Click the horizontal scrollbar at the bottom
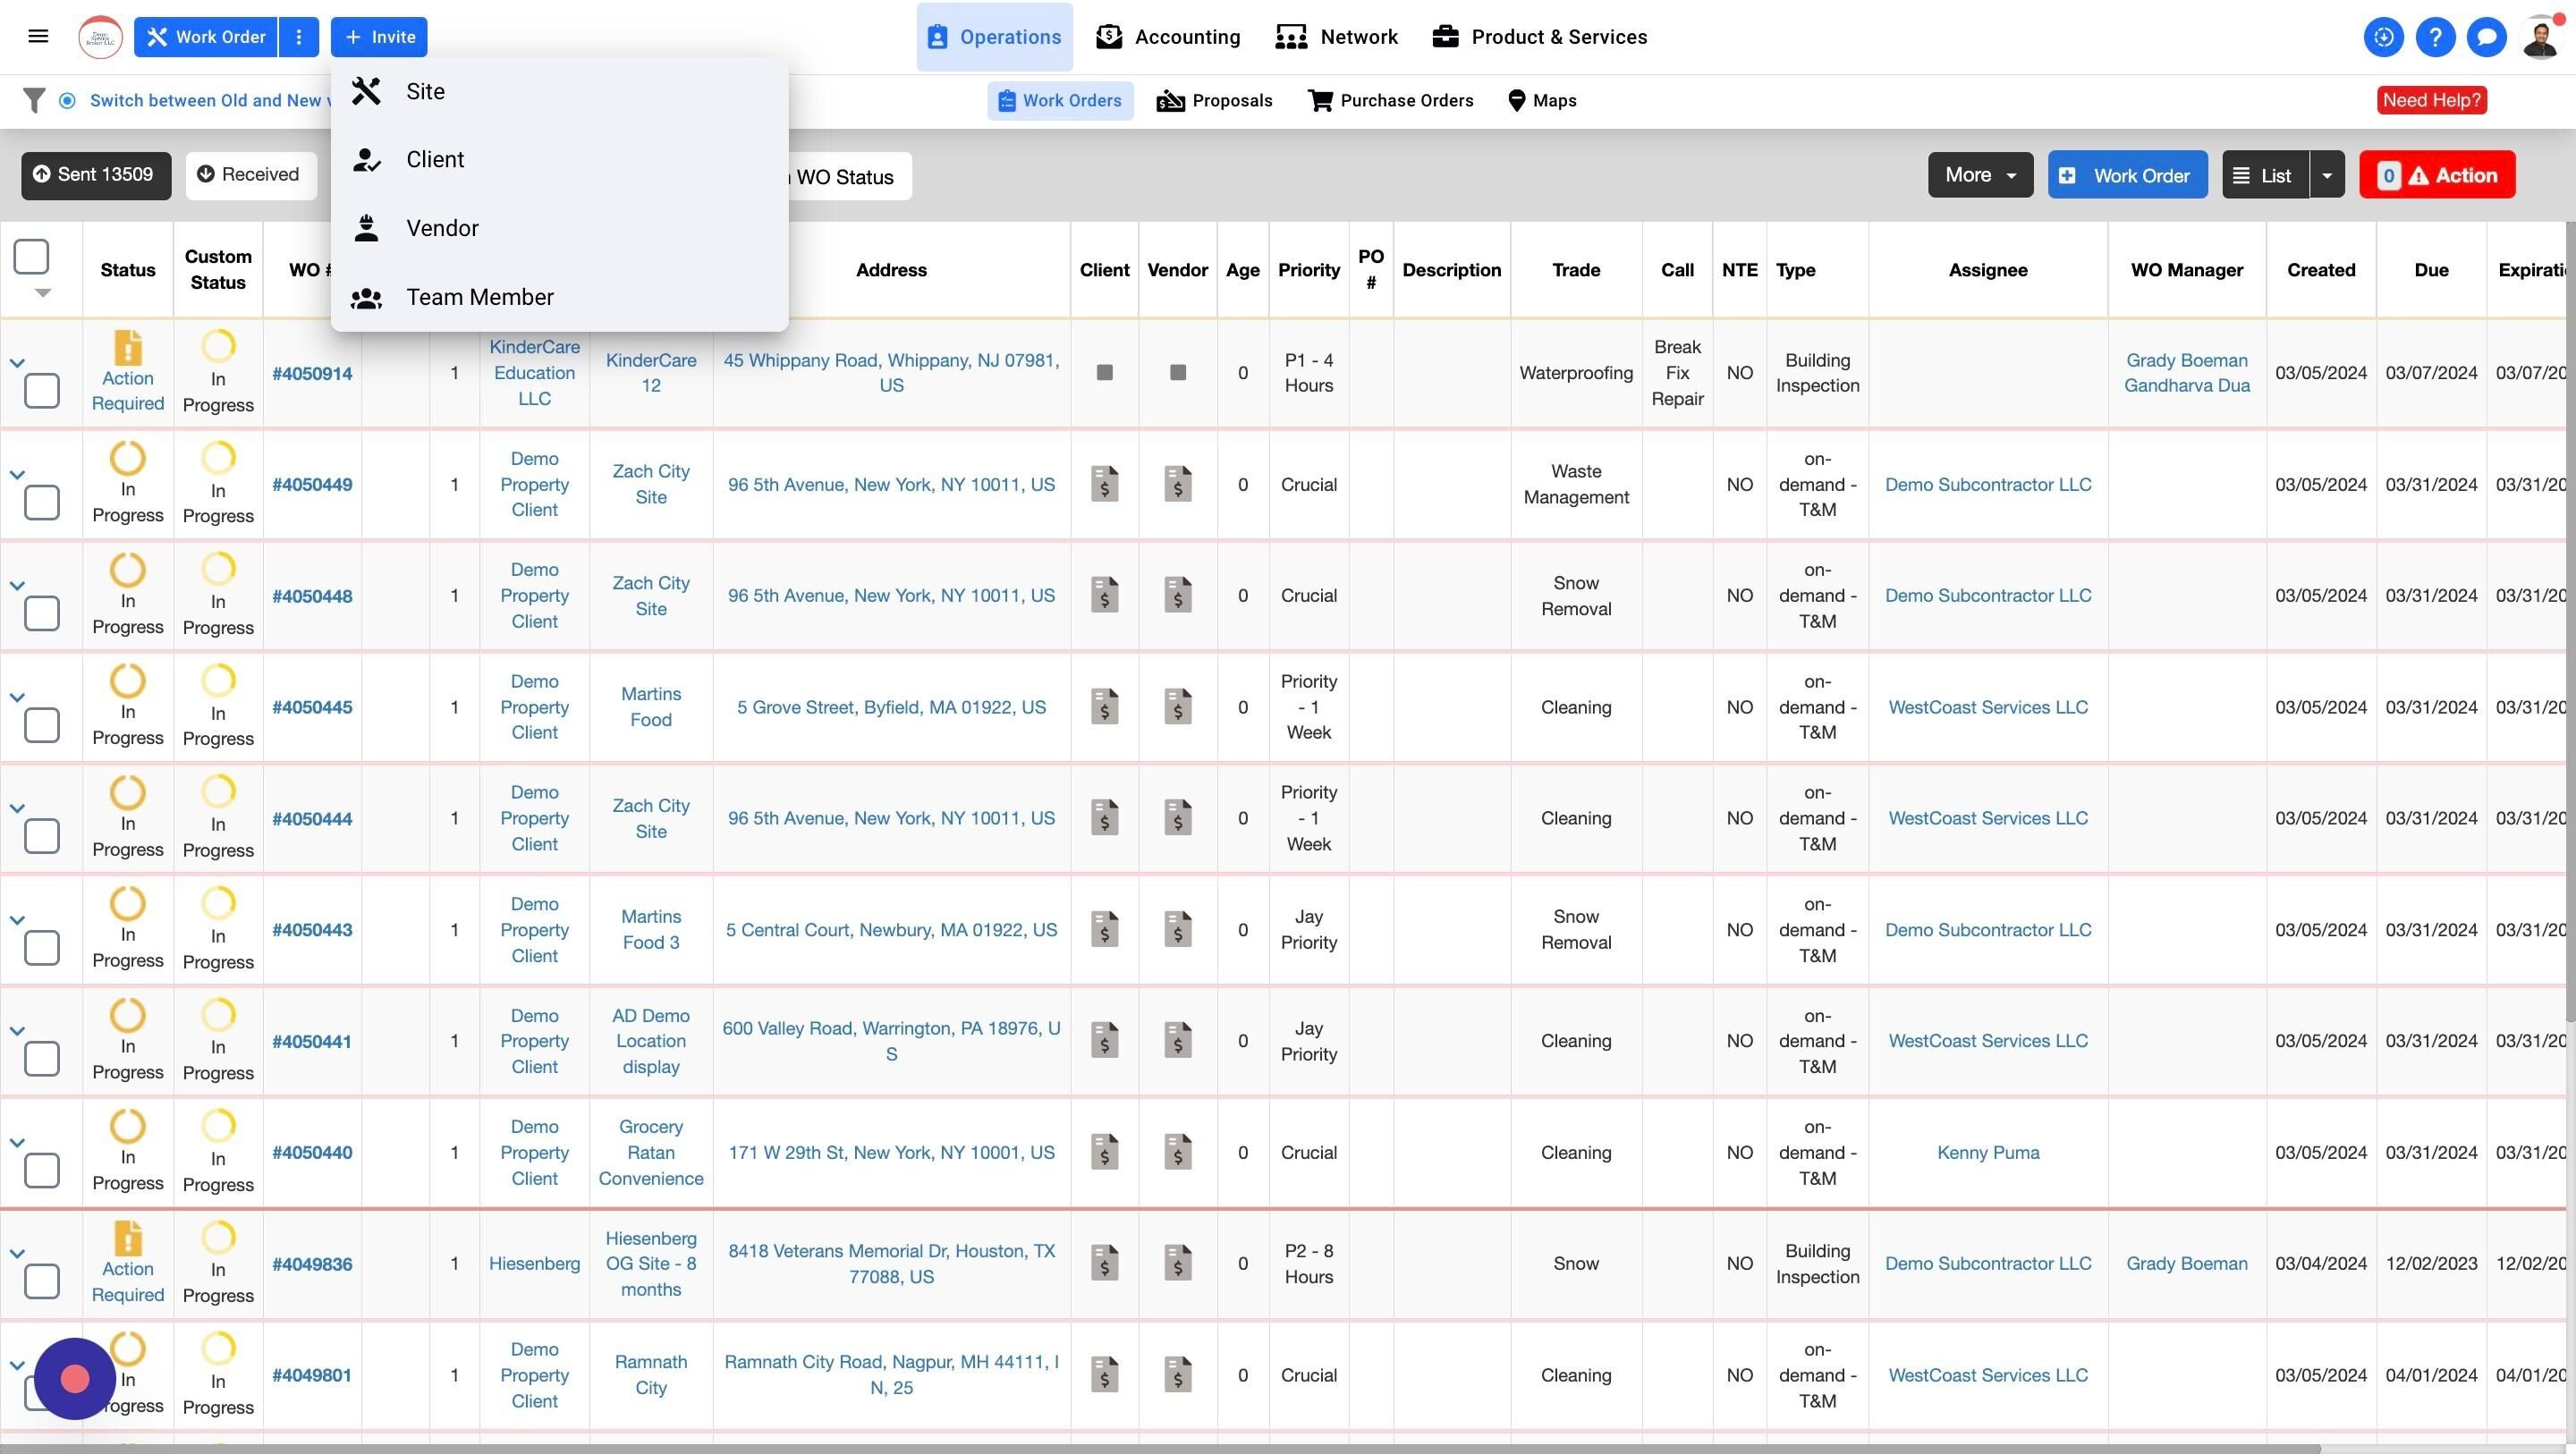The height and width of the screenshot is (1454, 2576). [1200, 1448]
